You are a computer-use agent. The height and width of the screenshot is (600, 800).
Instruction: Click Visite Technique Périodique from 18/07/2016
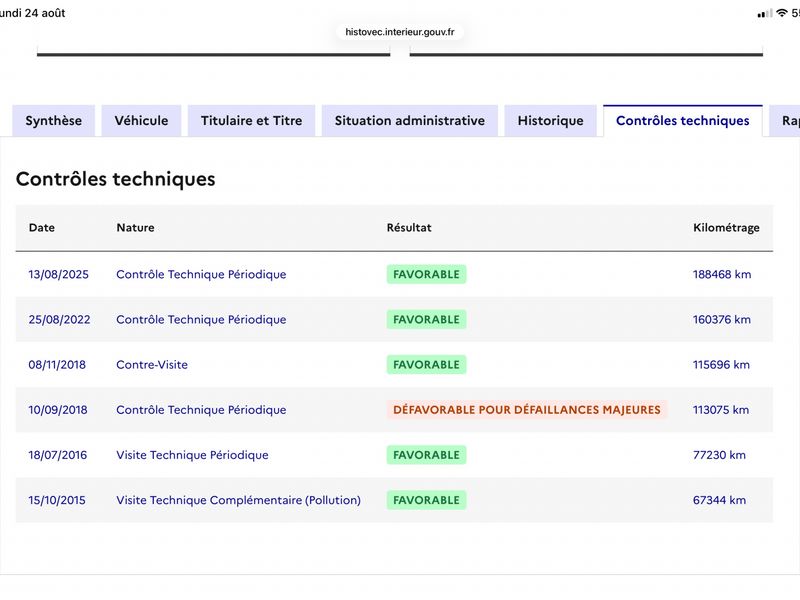click(192, 455)
